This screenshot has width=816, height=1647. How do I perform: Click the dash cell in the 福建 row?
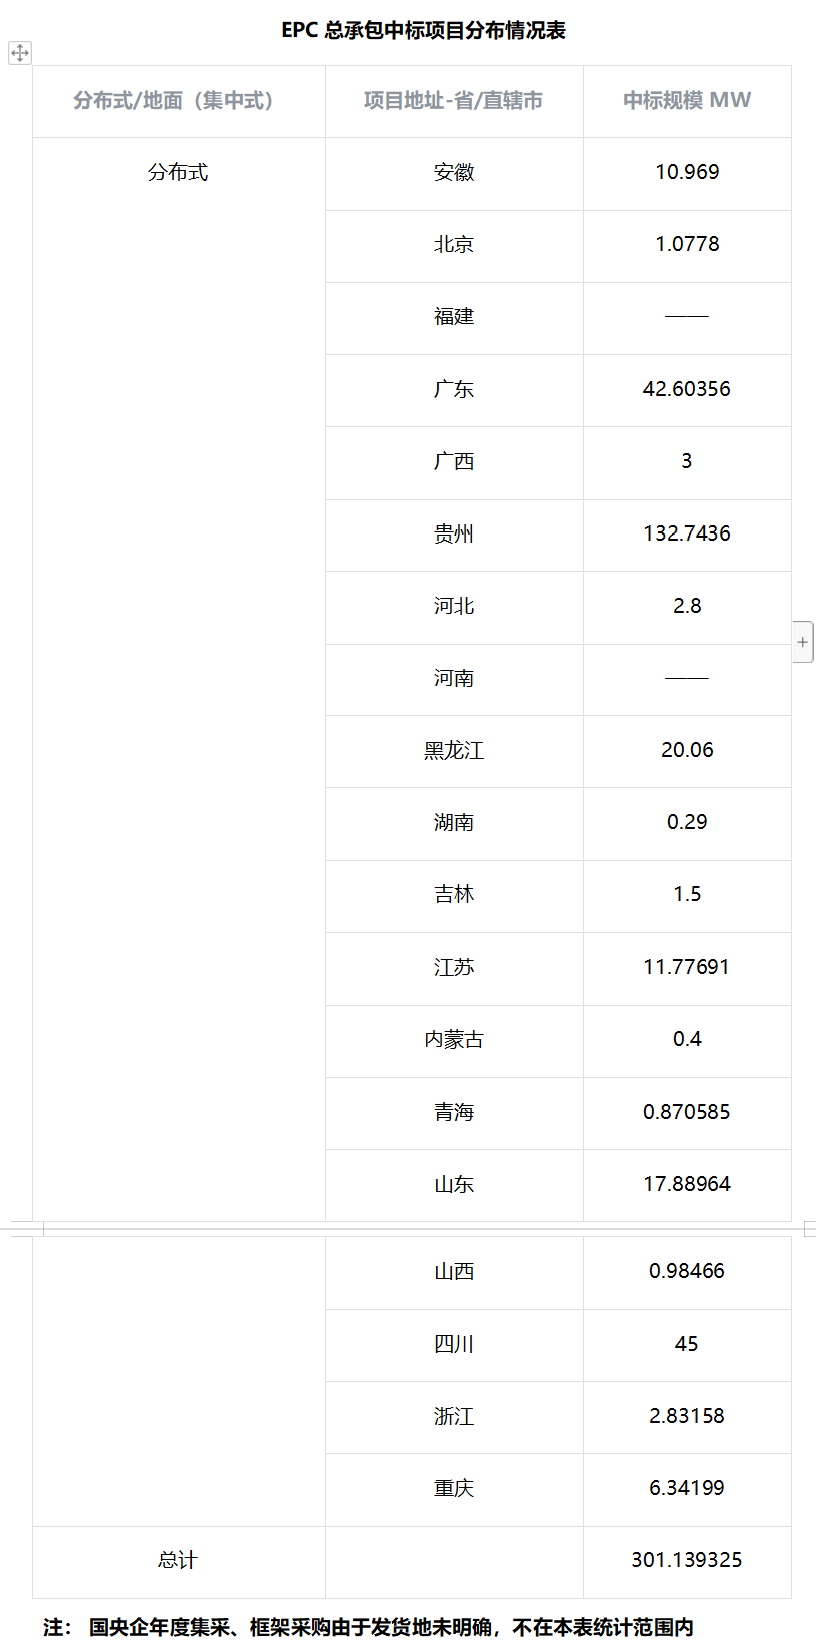pyautogui.click(x=687, y=317)
